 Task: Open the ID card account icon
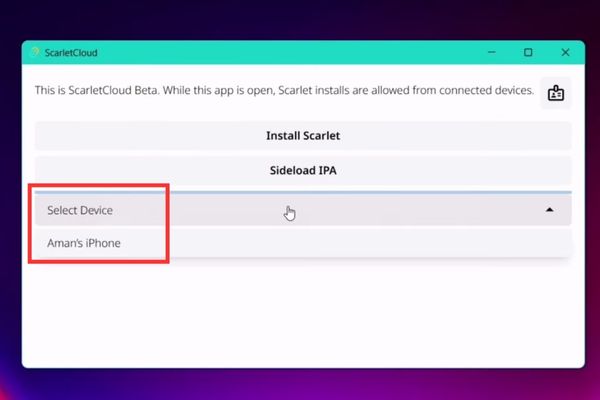[555, 93]
